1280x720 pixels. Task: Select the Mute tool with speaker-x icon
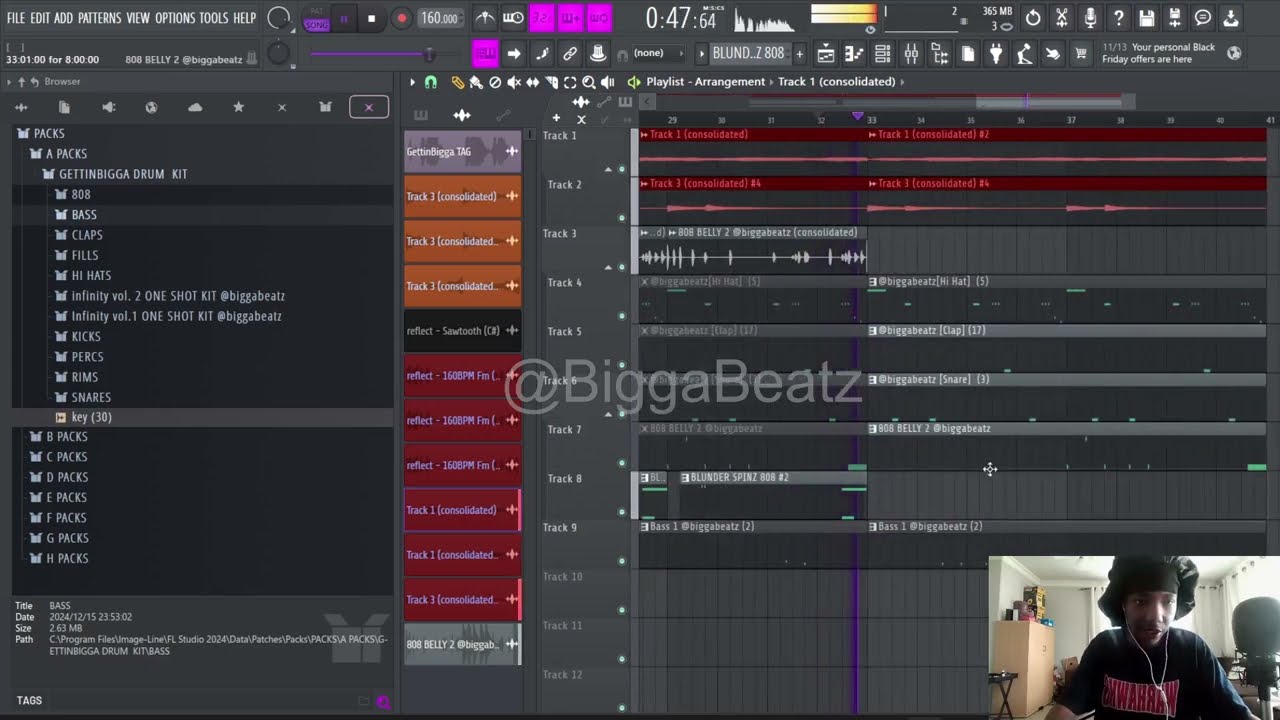click(514, 82)
